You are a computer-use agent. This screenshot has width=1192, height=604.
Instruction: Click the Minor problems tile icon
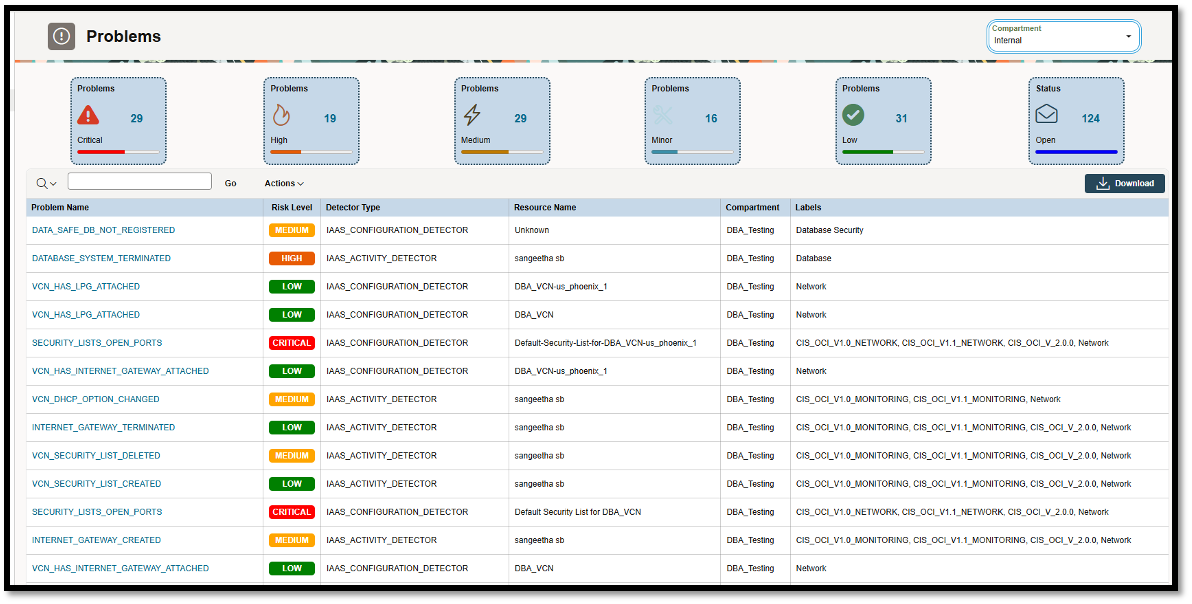coord(662,116)
